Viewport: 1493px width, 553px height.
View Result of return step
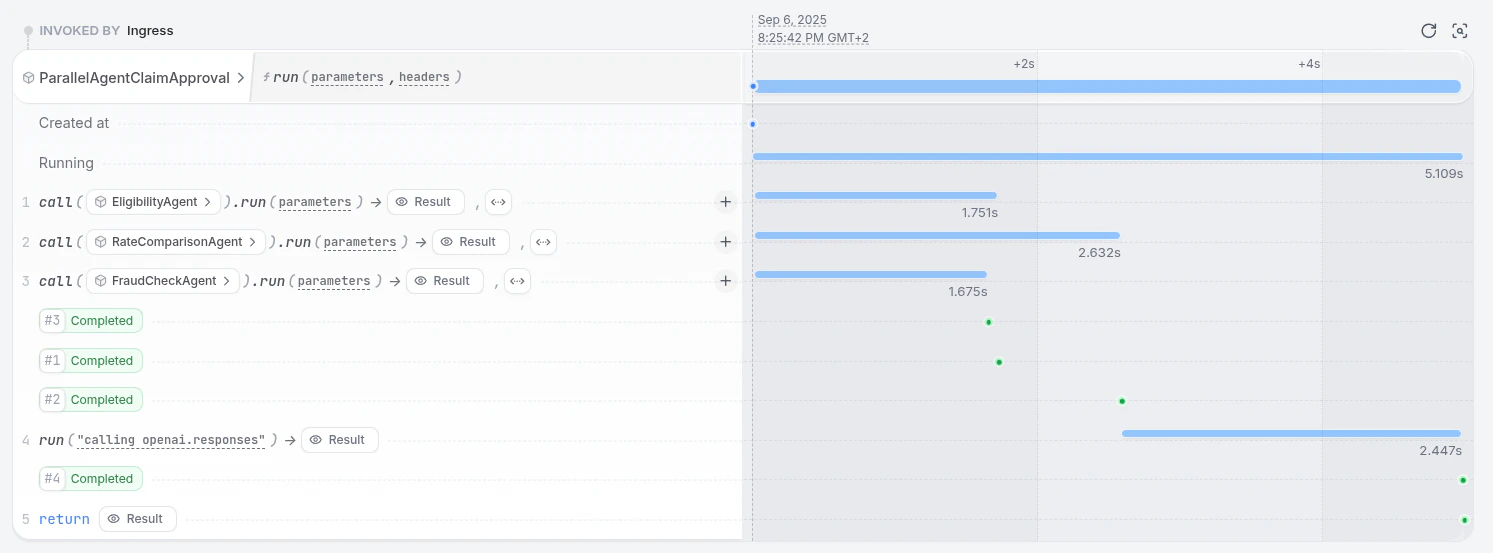(137, 519)
